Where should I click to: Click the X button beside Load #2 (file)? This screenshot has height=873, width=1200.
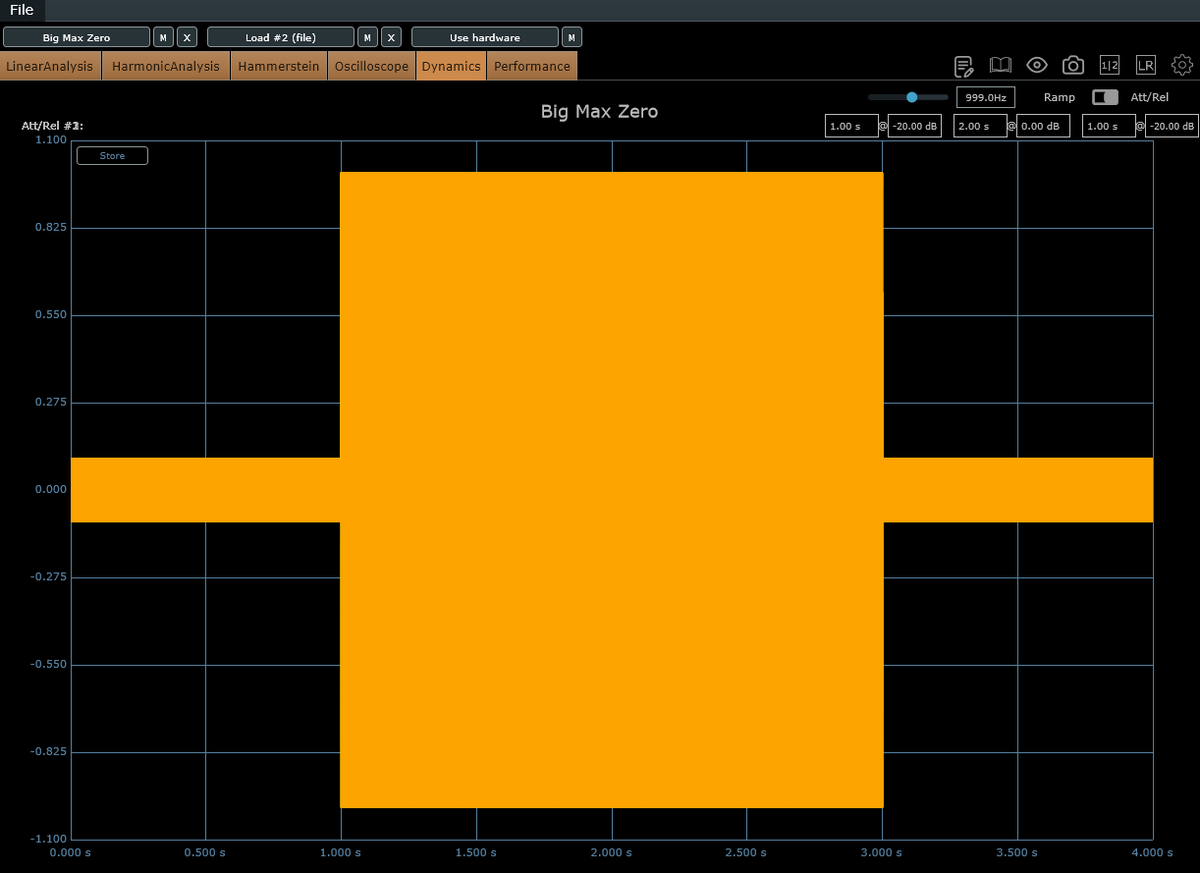(x=392, y=37)
